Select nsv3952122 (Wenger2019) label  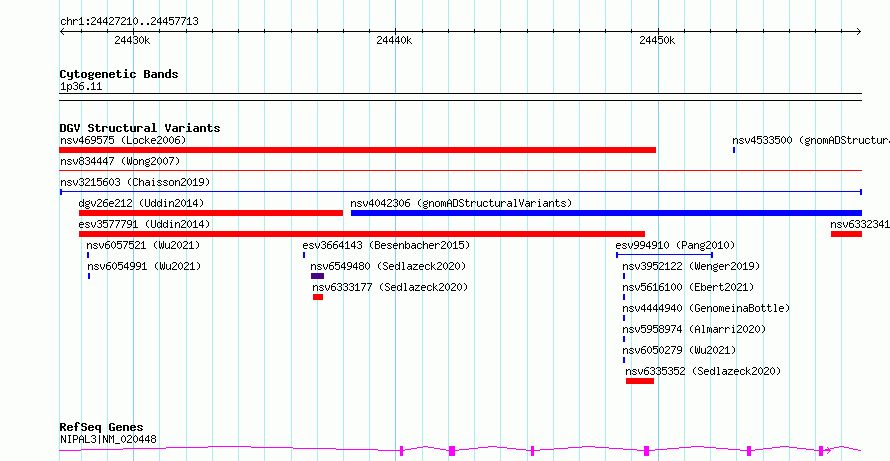coord(691,266)
